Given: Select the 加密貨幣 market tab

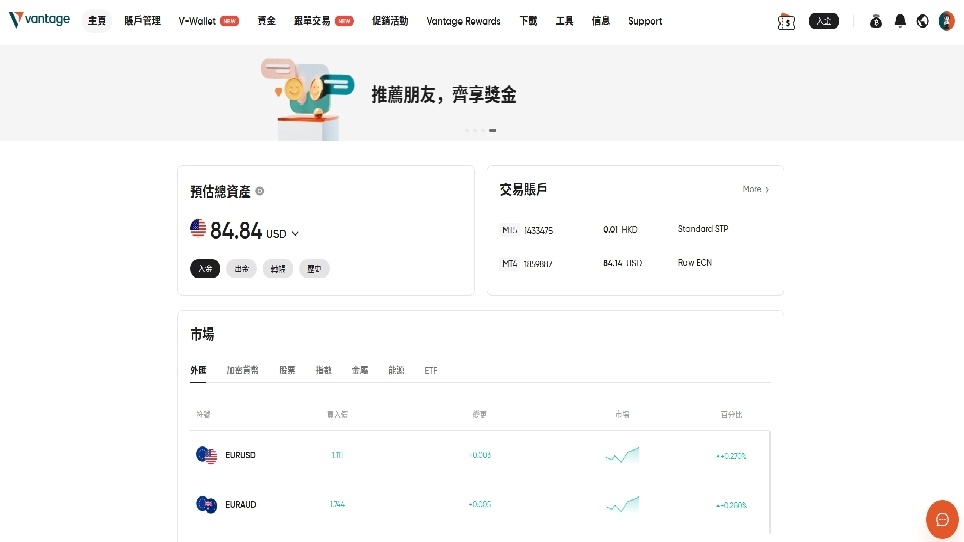Looking at the screenshot, I should [x=242, y=370].
